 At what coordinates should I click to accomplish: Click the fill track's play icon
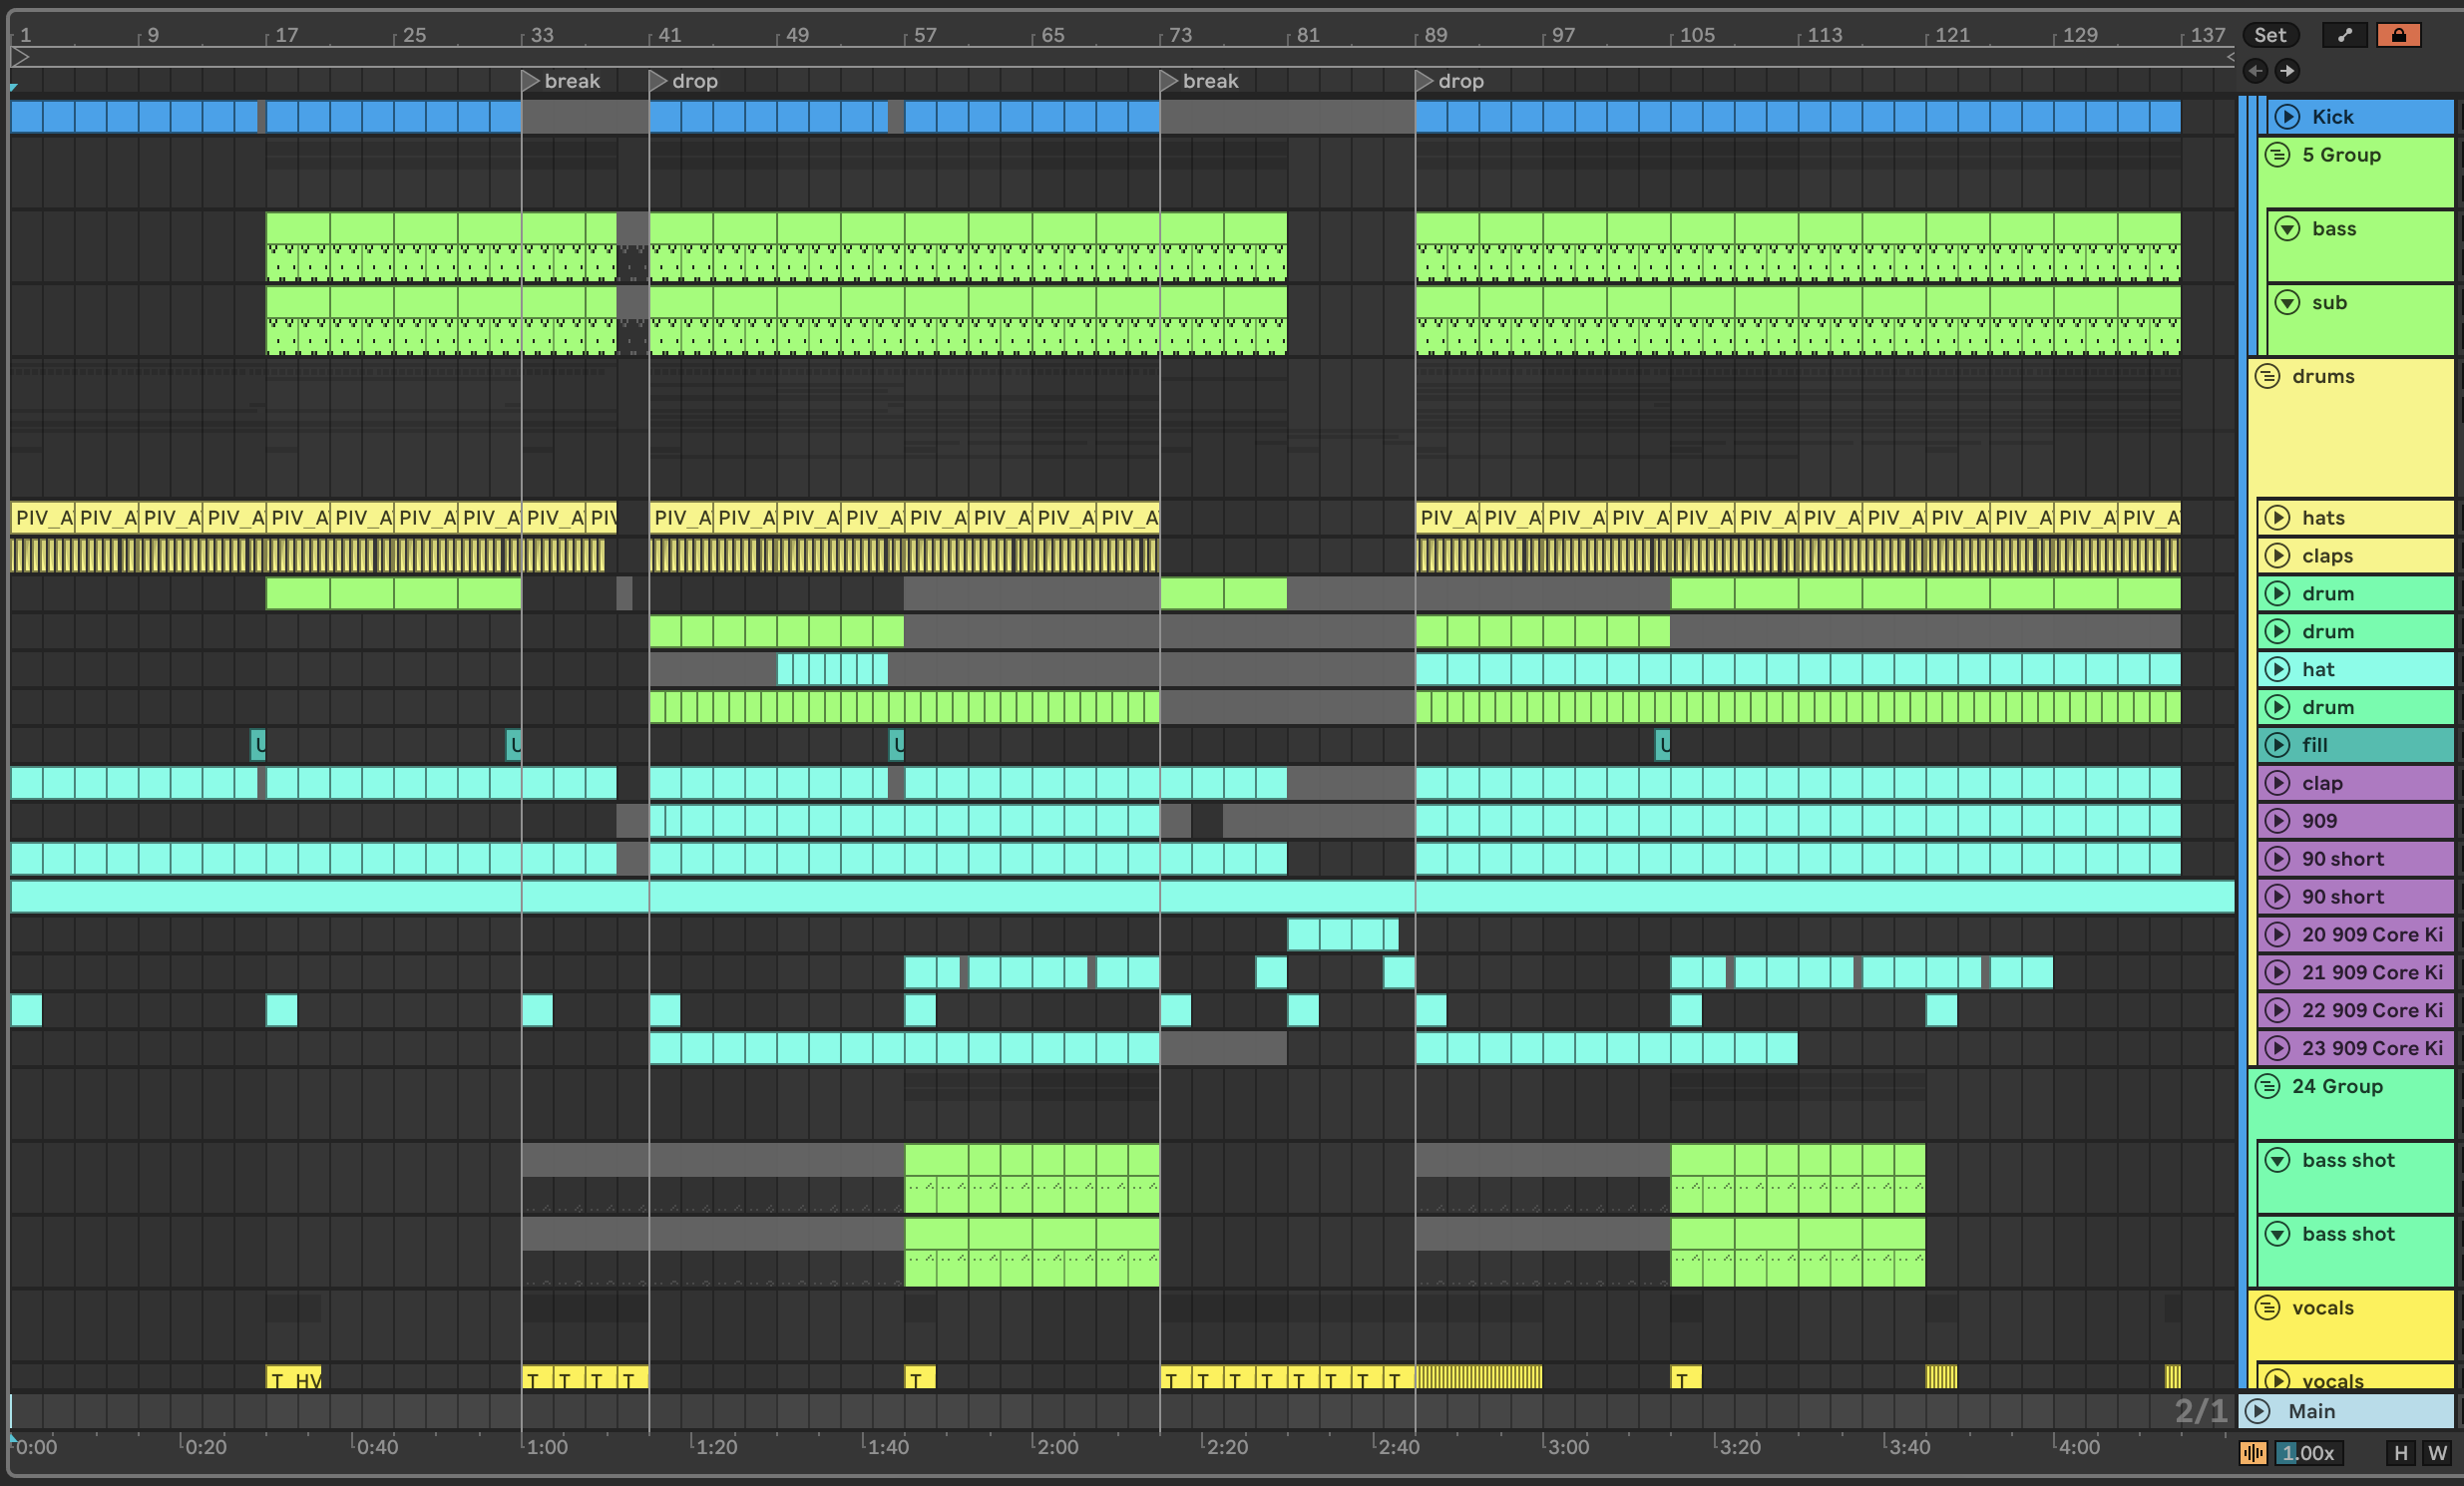click(x=2277, y=745)
